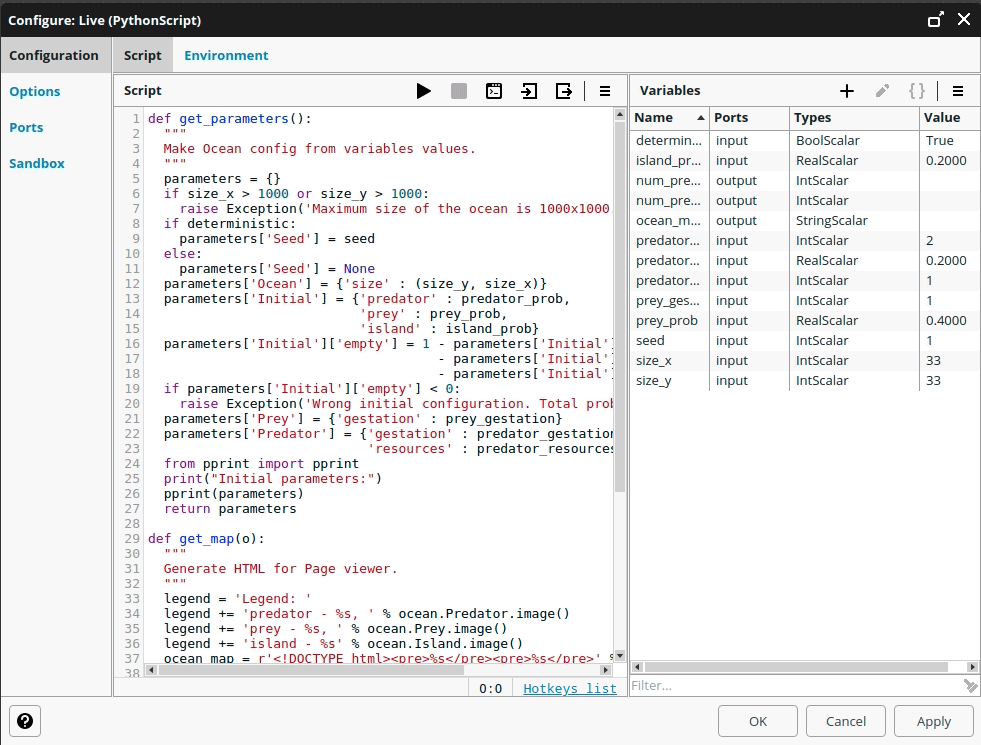This screenshot has width=981, height=745.
Task: Click the OK button
Action: 758,721
